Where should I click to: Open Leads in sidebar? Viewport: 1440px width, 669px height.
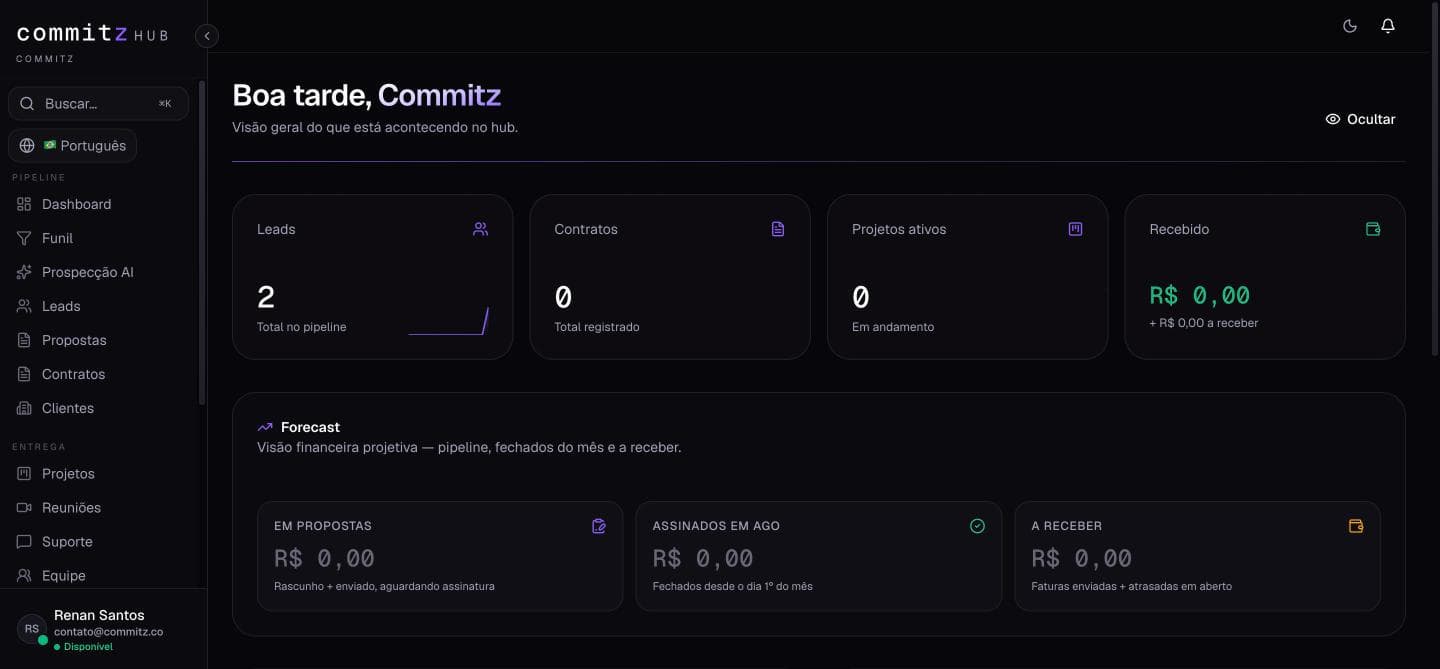point(100,306)
